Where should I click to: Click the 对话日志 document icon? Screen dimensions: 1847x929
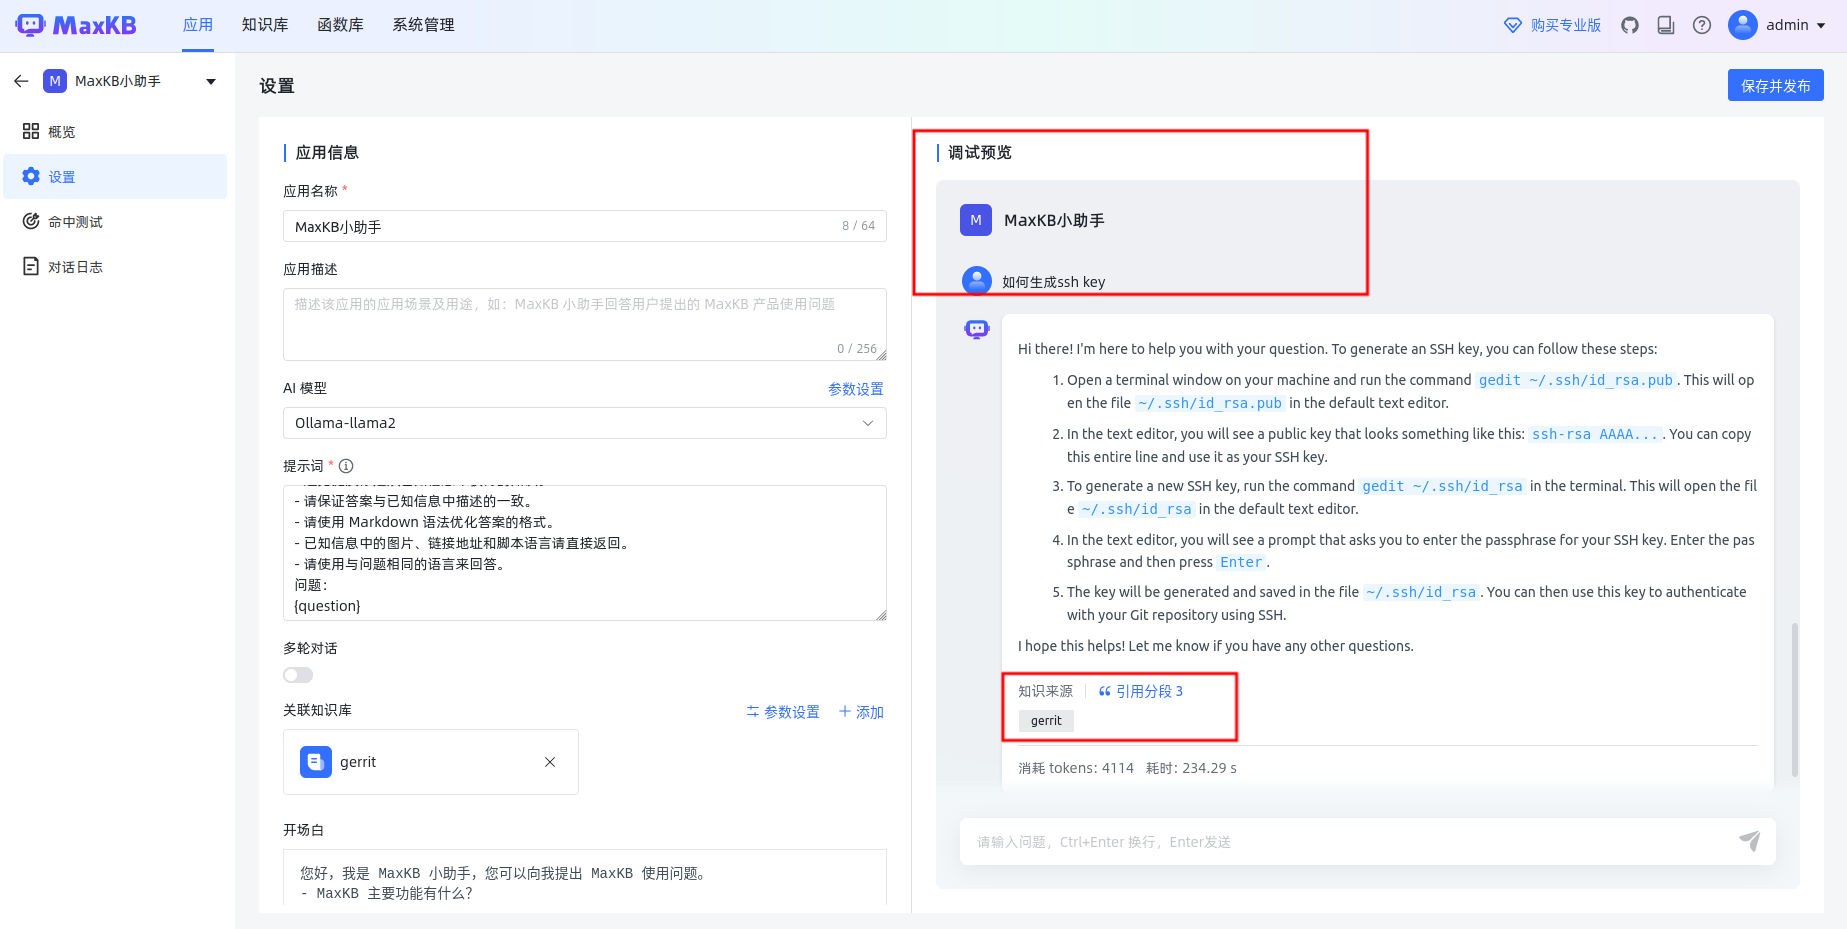pos(31,266)
